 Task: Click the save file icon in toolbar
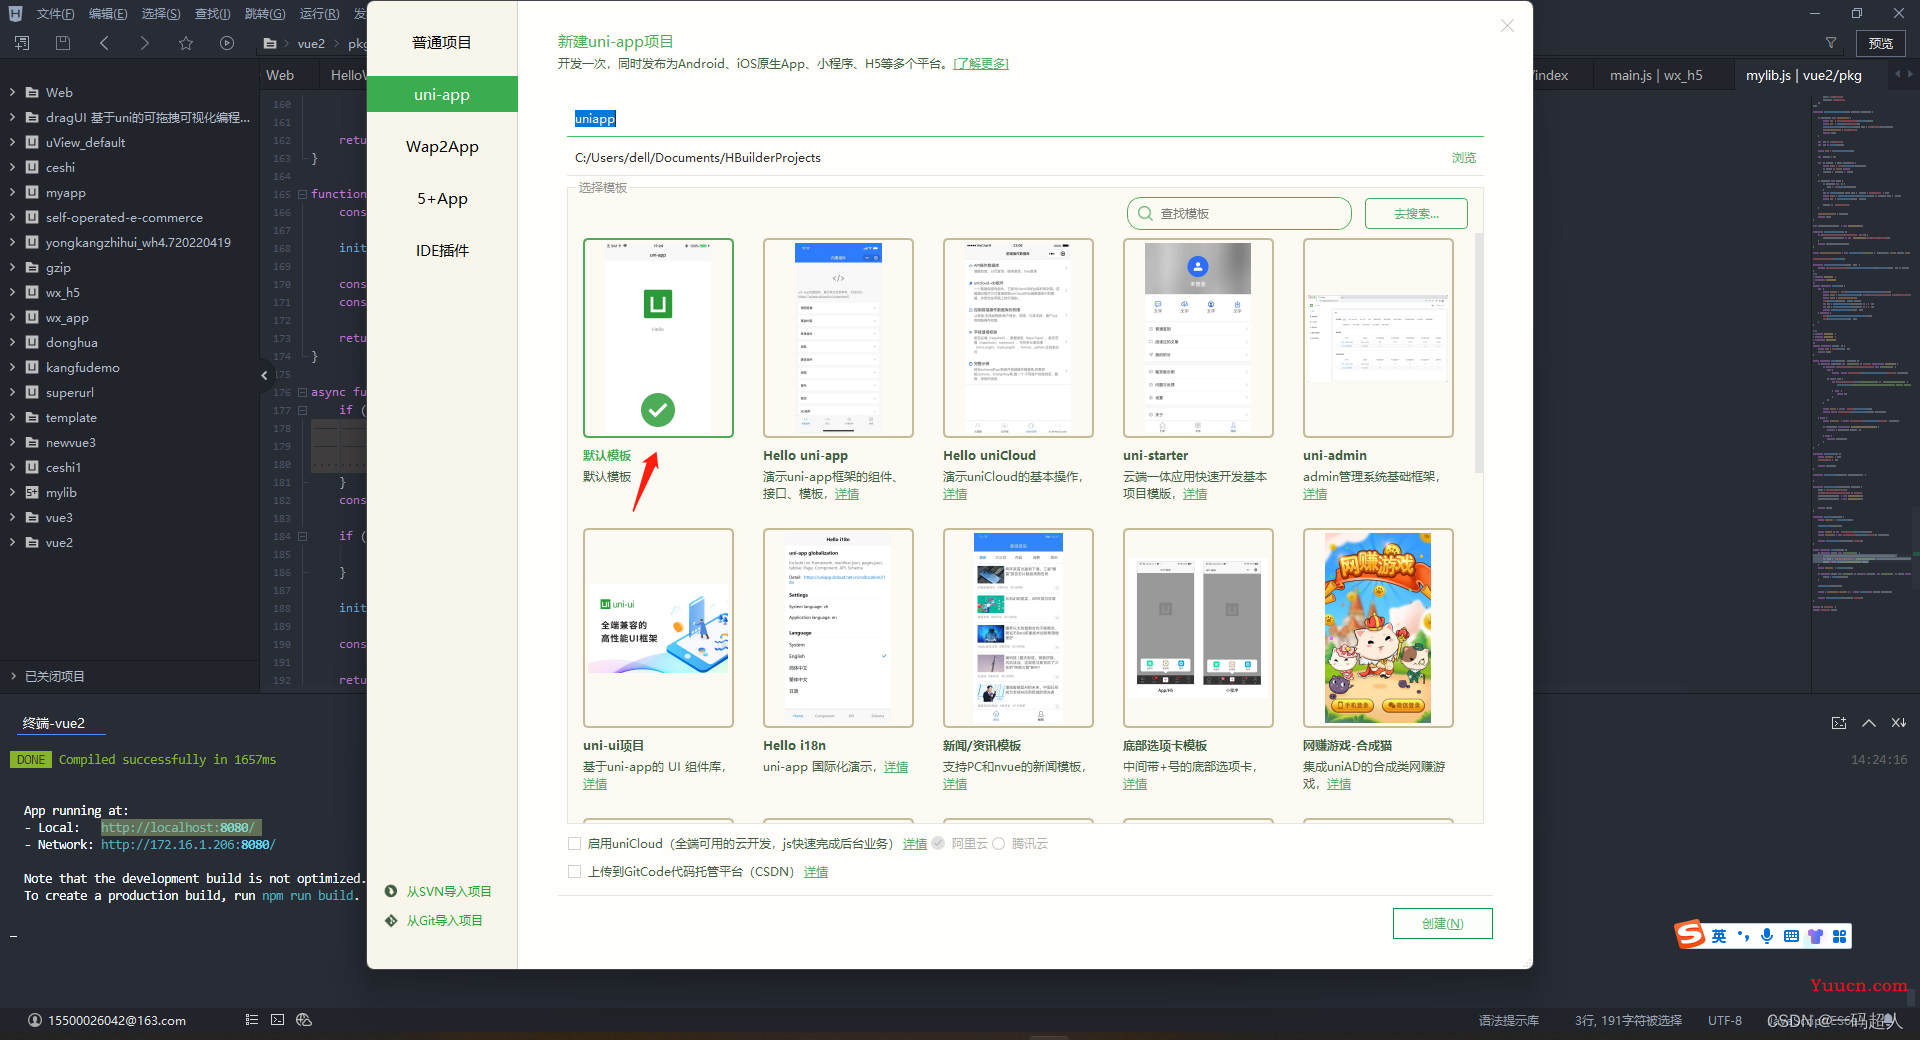pyautogui.click(x=63, y=43)
